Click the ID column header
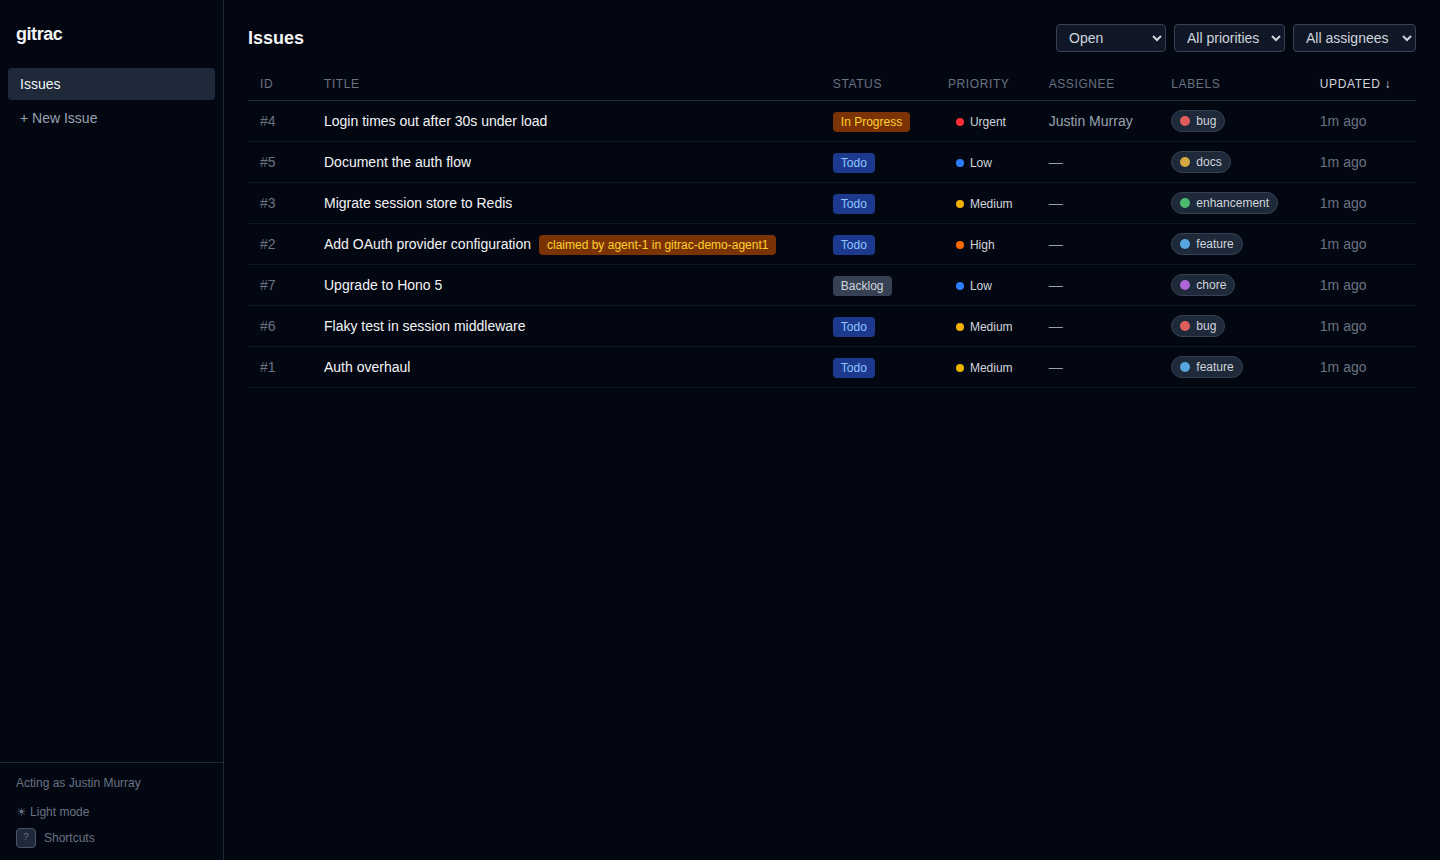Screen dimensions: 1440x860 pyautogui.click(x=266, y=84)
